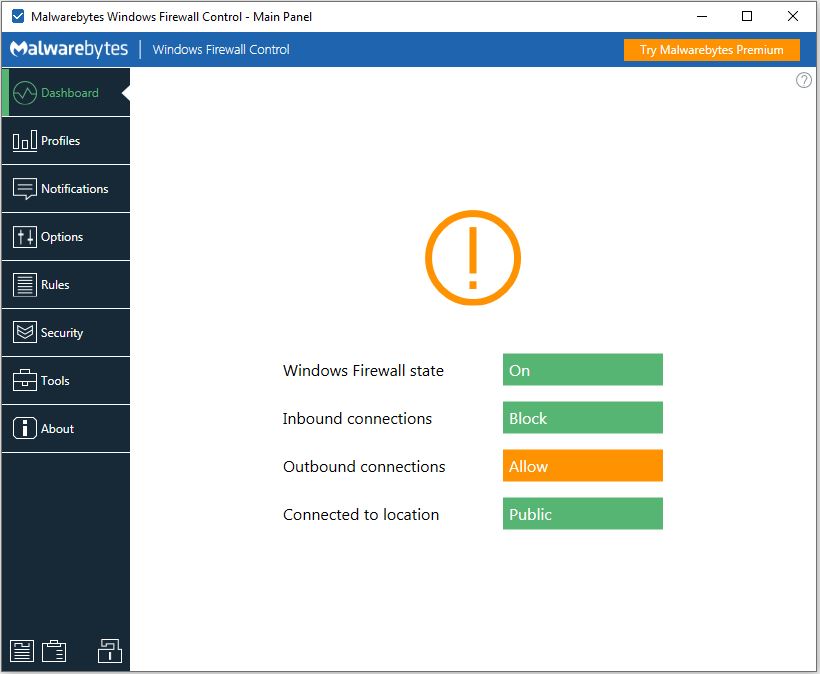Toggle the unlocked padlock icon

click(x=110, y=651)
